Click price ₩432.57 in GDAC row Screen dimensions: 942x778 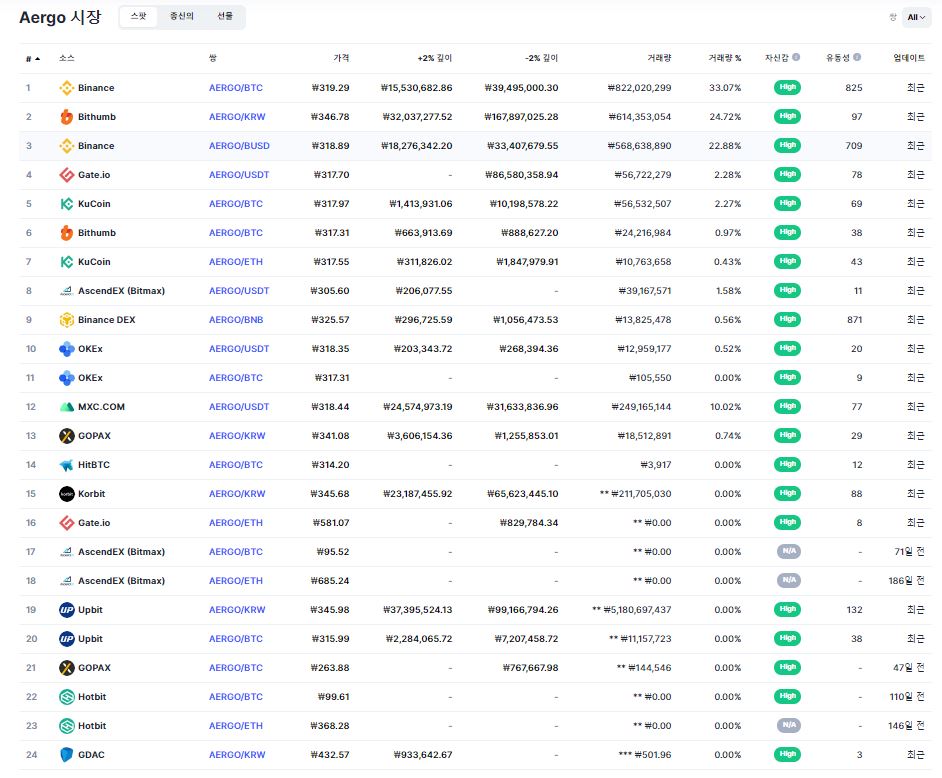pyautogui.click(x=330, y=755)
